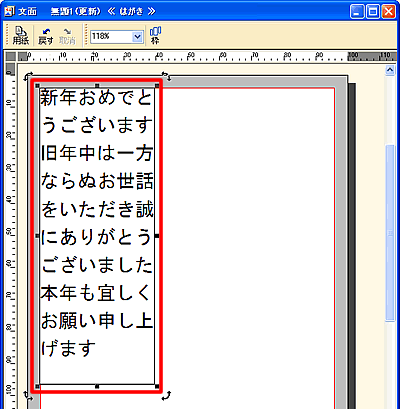
Task: Minimize the 文面 window
Action: click(357, 12)
